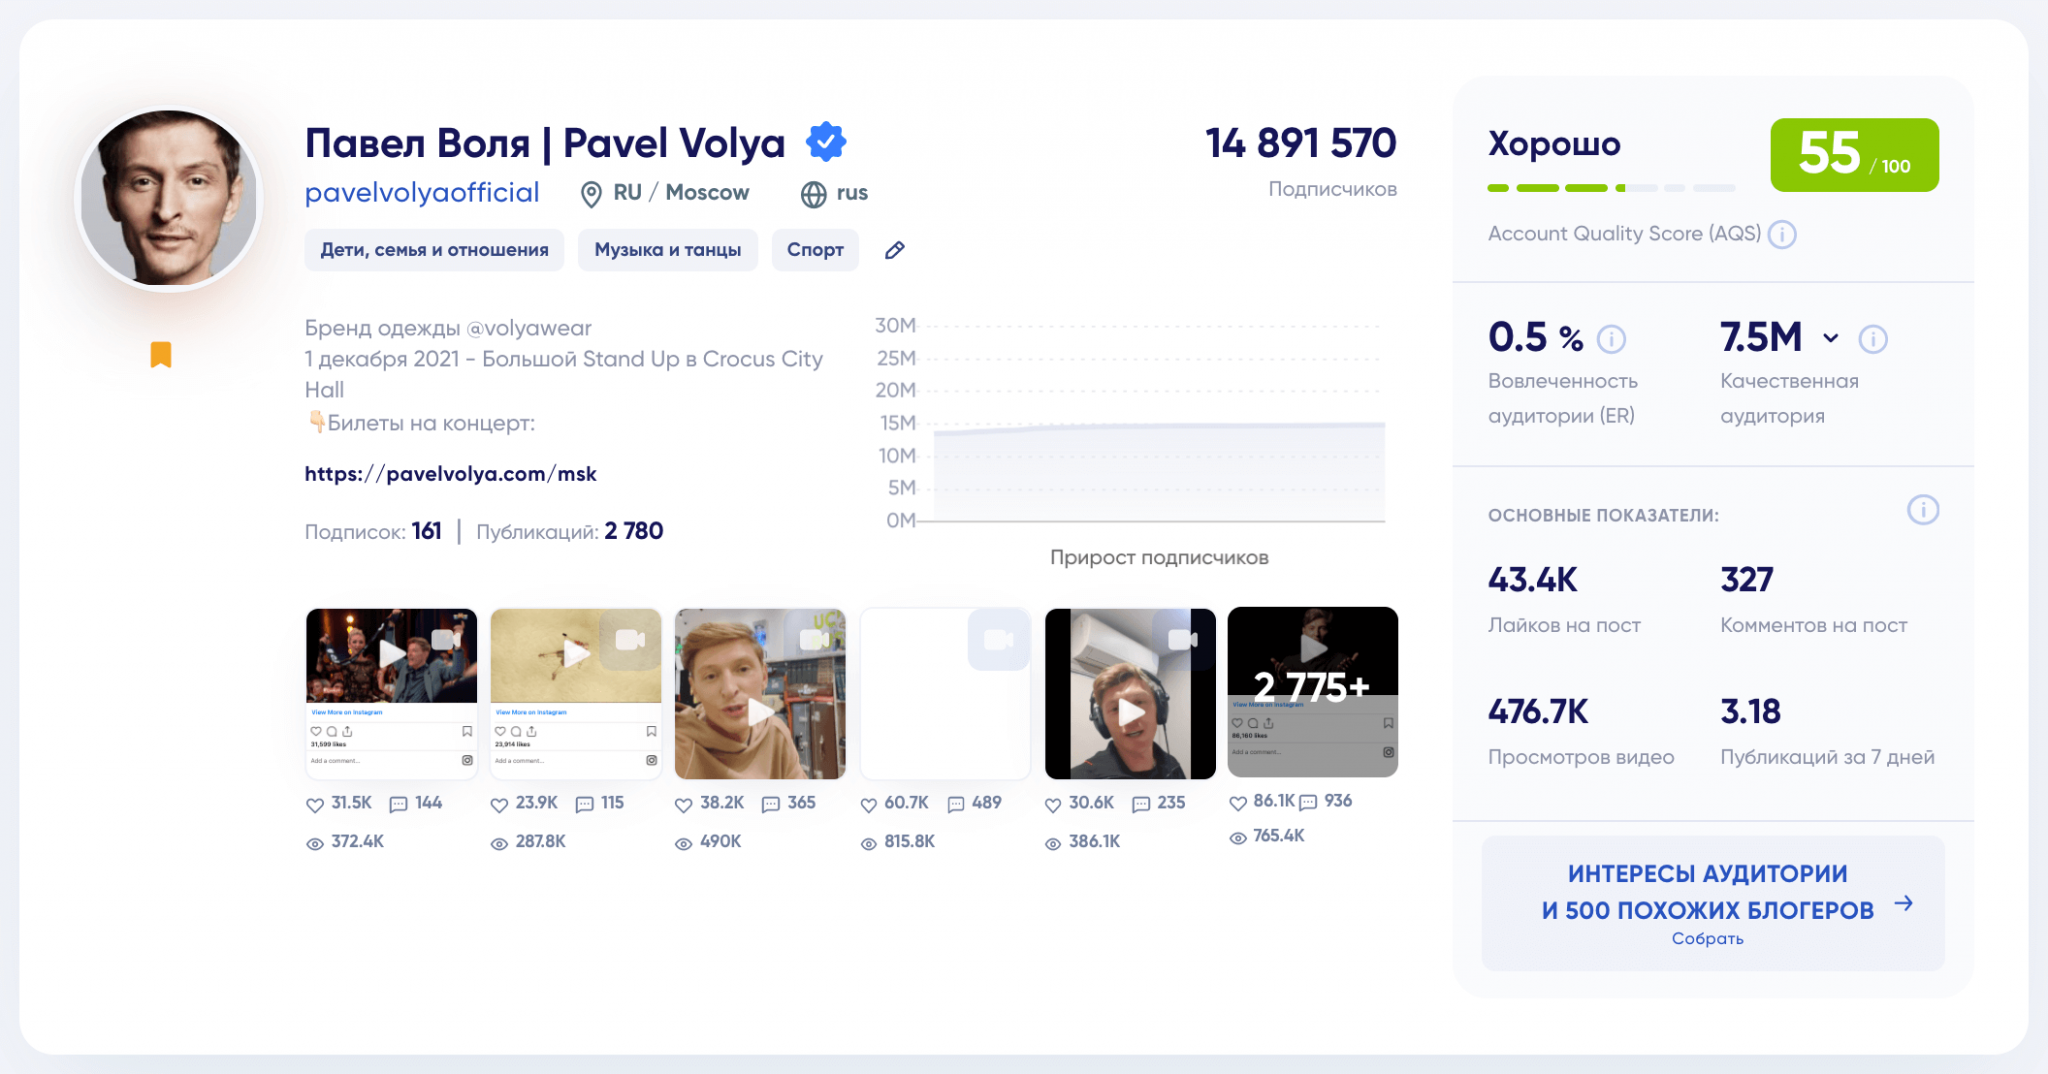
Task: Open info icon for Основные показатели section
Action: pos(1922,510)
